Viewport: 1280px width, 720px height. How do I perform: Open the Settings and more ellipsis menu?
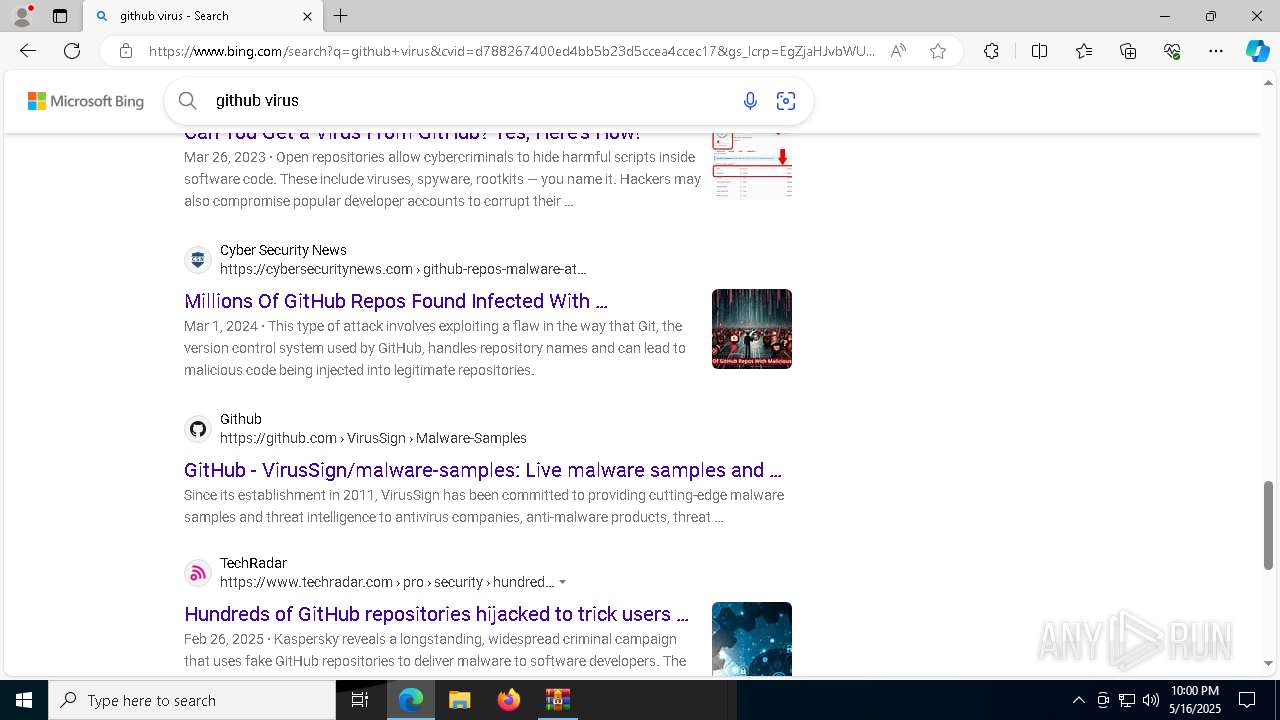coord(1216,51)
